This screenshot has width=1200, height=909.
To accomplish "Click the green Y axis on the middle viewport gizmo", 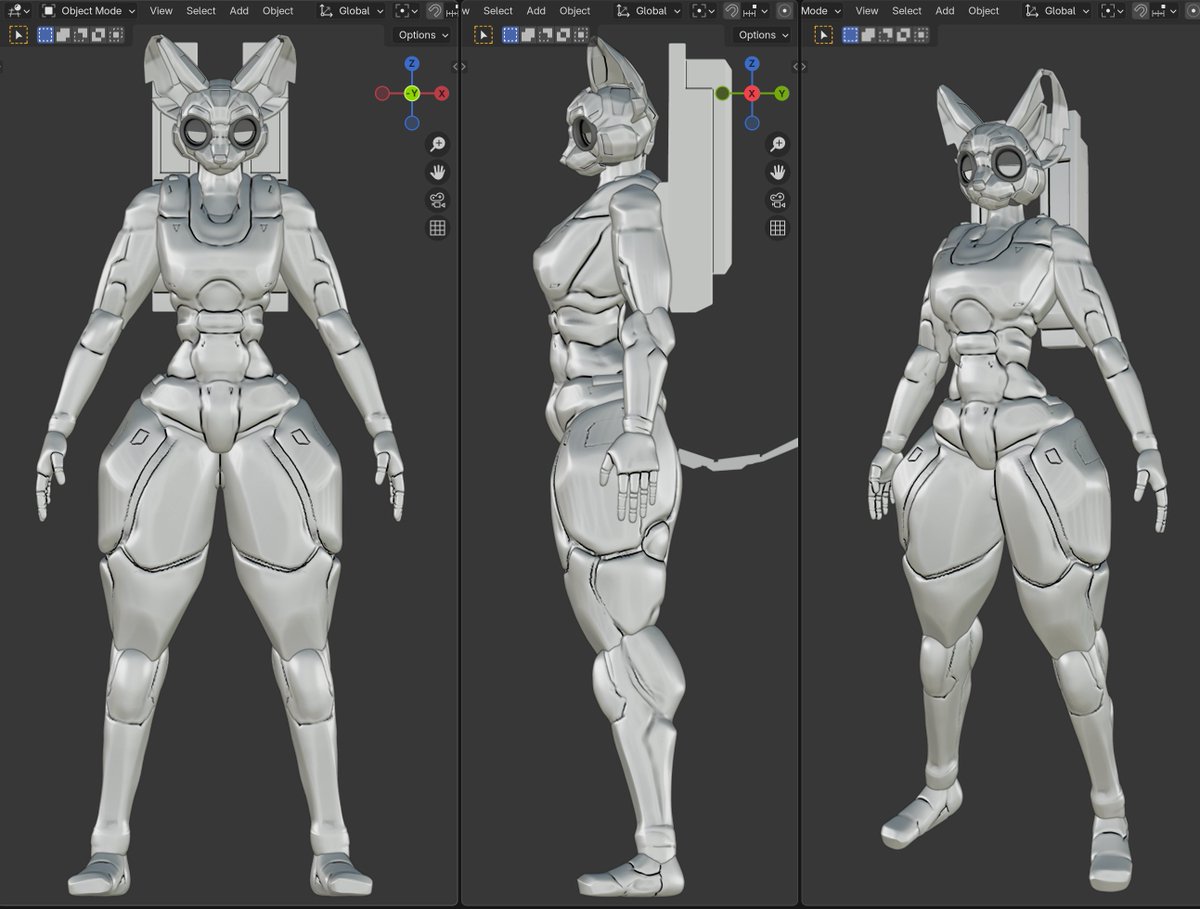I will [782, 93].
